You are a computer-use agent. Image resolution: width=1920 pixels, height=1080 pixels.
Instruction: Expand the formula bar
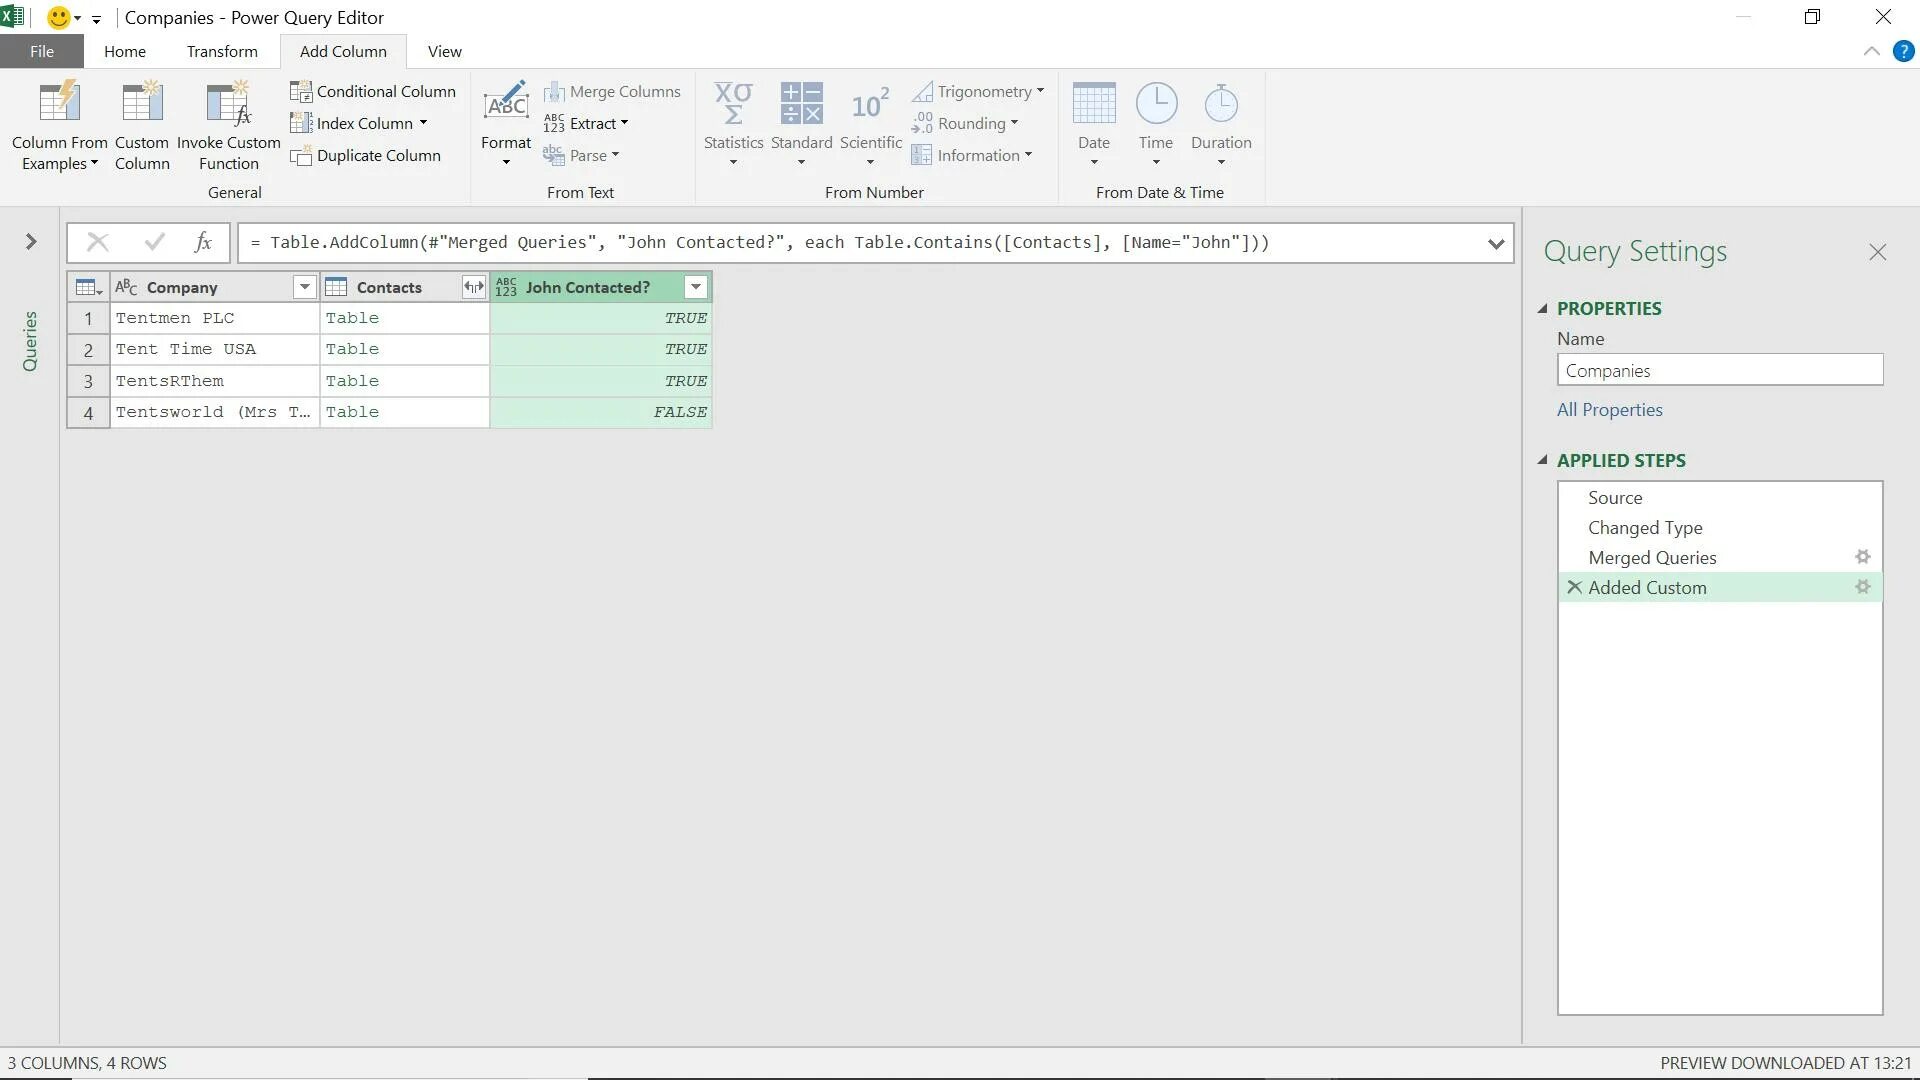coord(1495,243)
